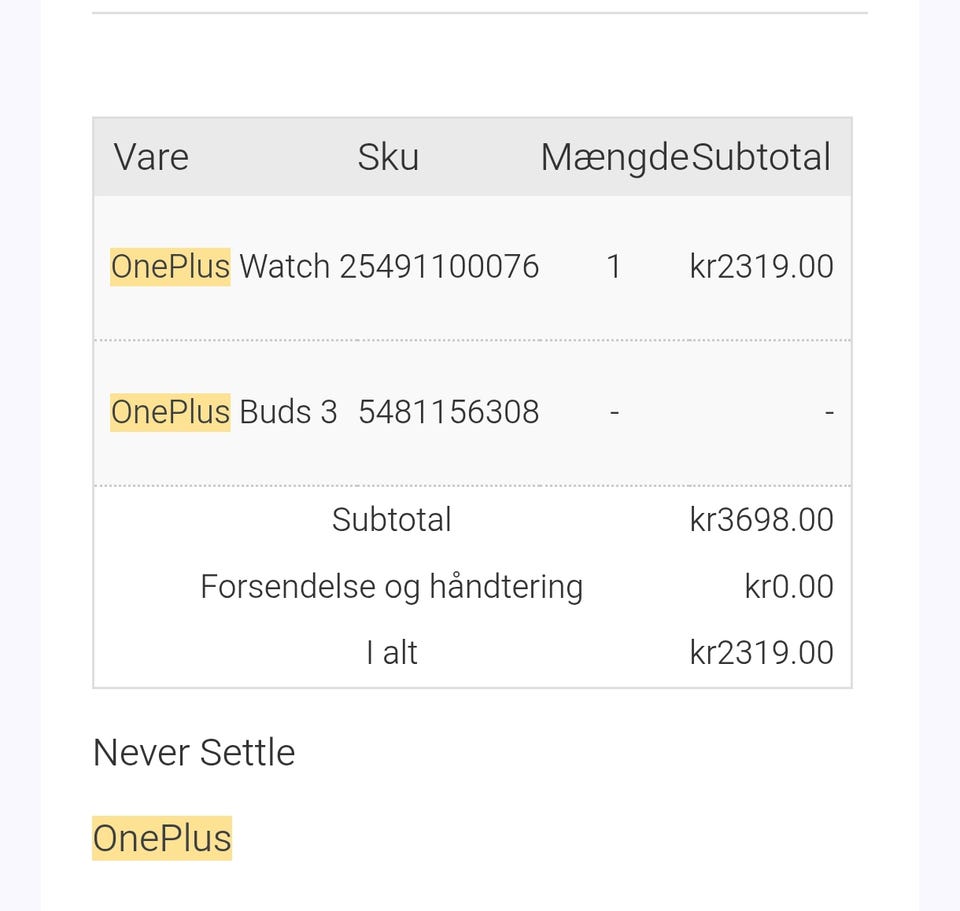Click the Subtotal header in the table's top row
This screenshot has width=960, height=911.
coord(761,157)
